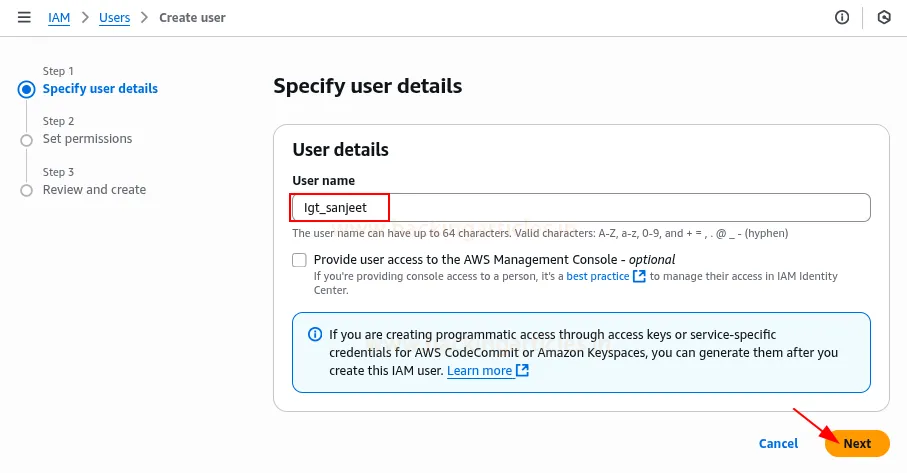Click the 'Create user' breadcrumb text
907x473 pixels.
(192, 17)
